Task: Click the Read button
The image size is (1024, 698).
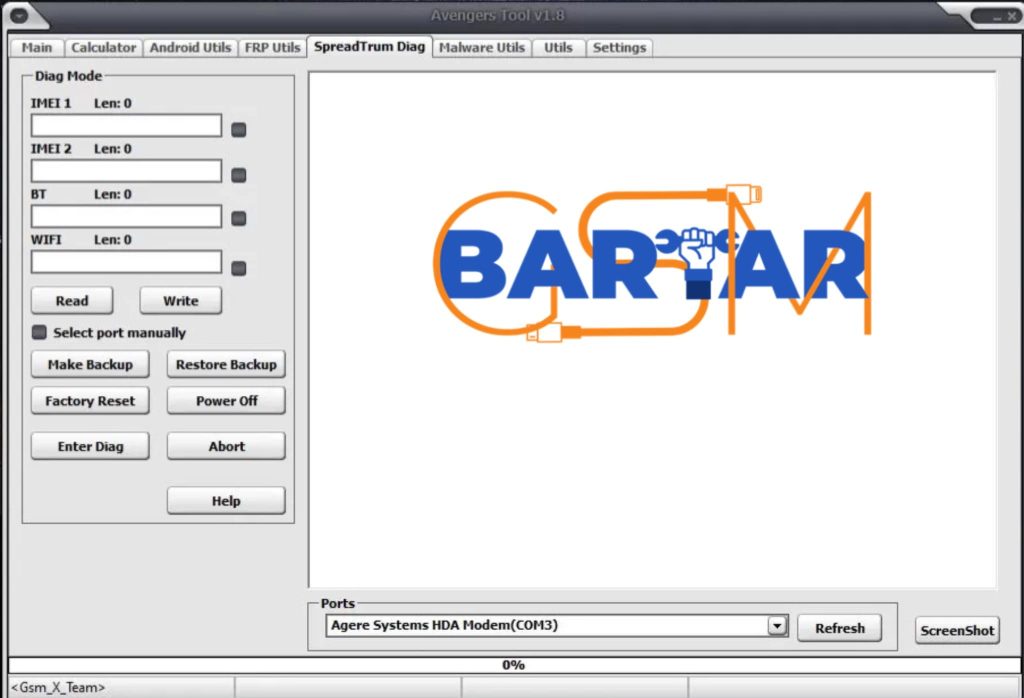Action: point(72,300)
